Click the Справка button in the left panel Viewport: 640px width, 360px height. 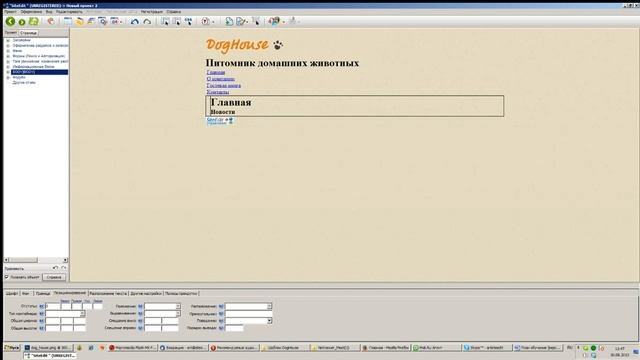tap(54, 277)
